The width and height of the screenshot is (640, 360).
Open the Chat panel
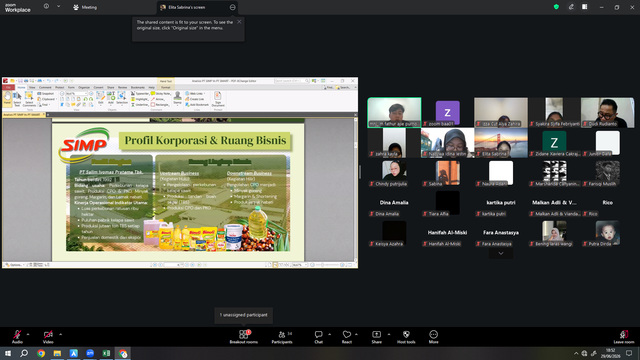click(318, 337)
